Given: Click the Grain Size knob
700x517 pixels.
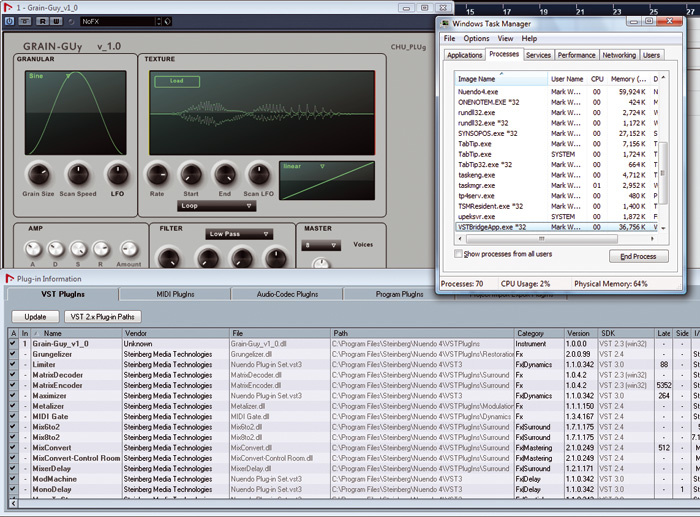Looking at the screenshot, I should pos(38,175).
